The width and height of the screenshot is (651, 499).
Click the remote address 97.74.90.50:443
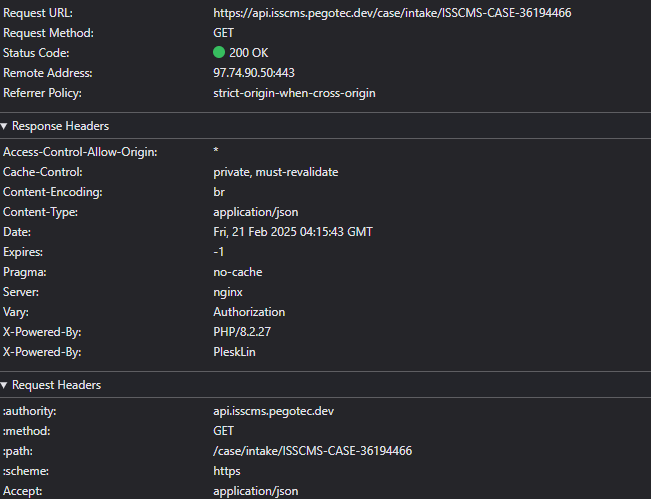tap(254, 73)
